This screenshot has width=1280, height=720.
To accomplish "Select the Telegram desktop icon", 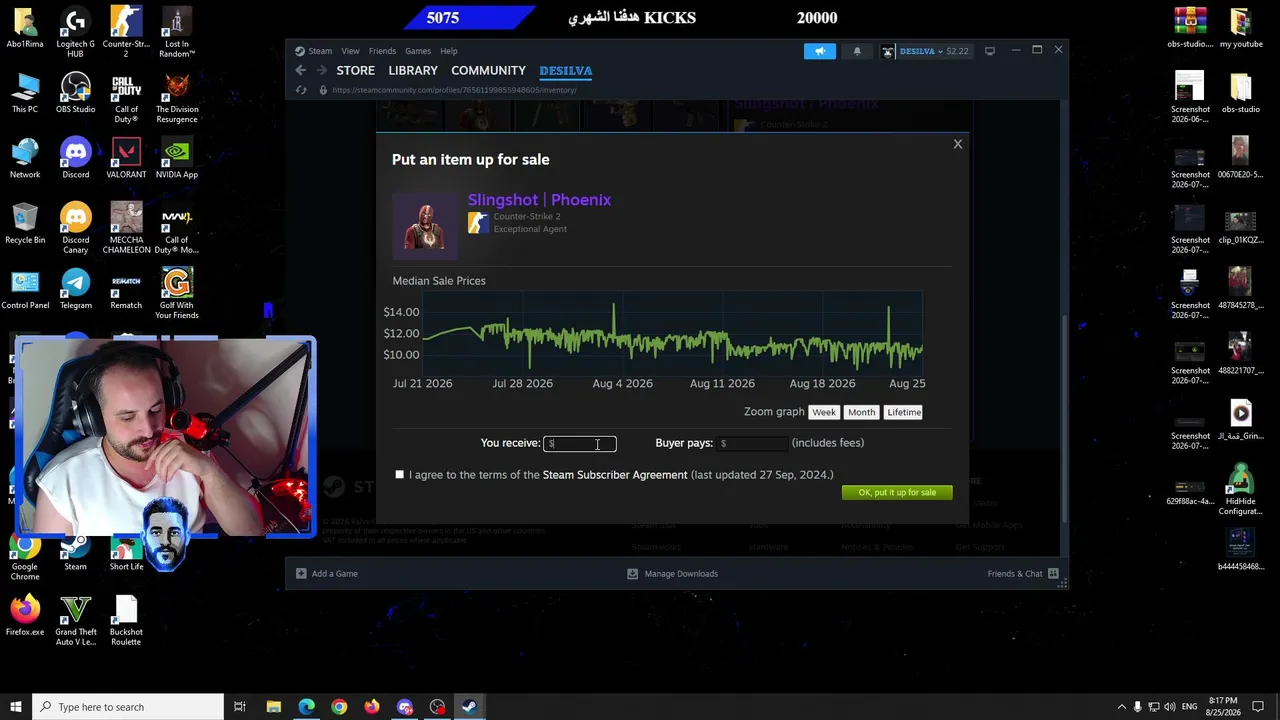I will click(x=75, y=290).
